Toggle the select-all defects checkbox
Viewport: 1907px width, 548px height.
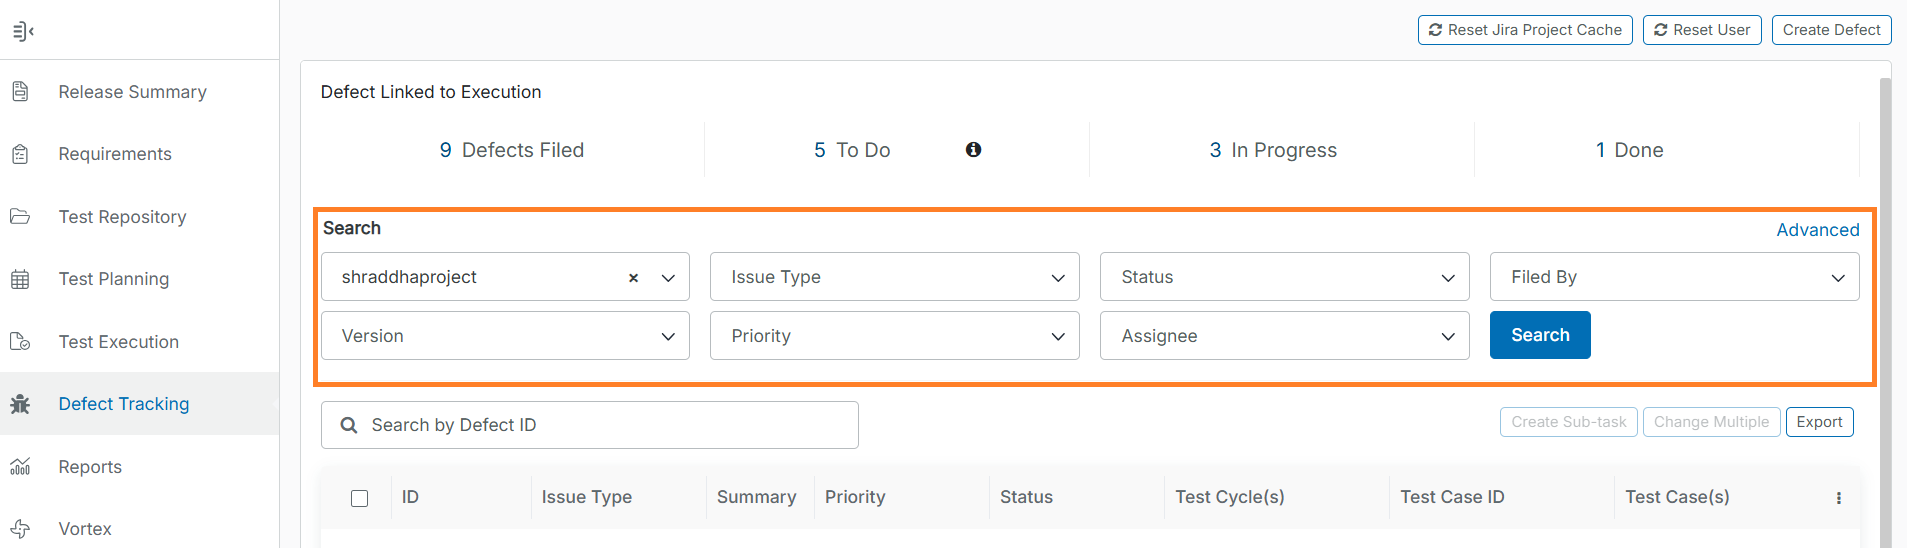pos(360,498)
